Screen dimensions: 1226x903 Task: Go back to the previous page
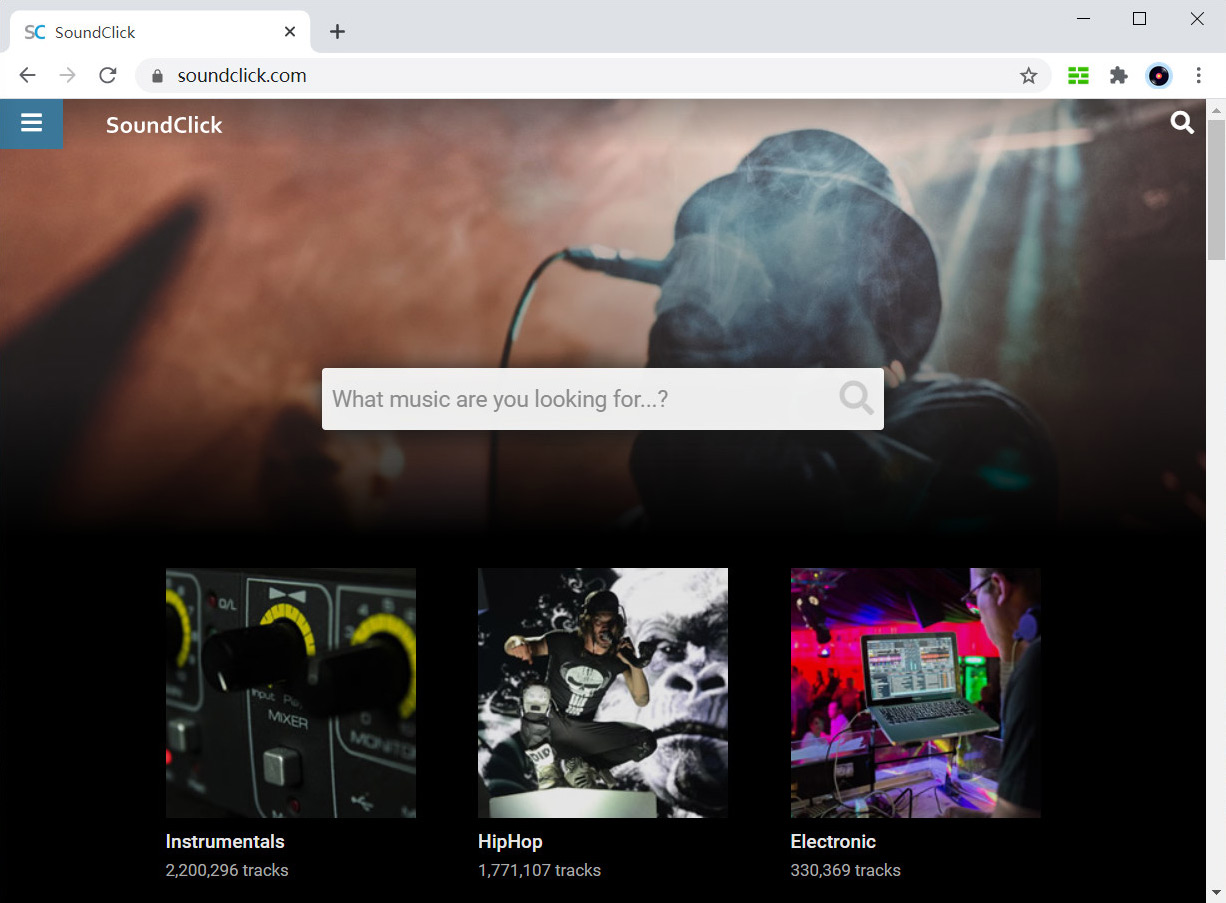(28, 76)
